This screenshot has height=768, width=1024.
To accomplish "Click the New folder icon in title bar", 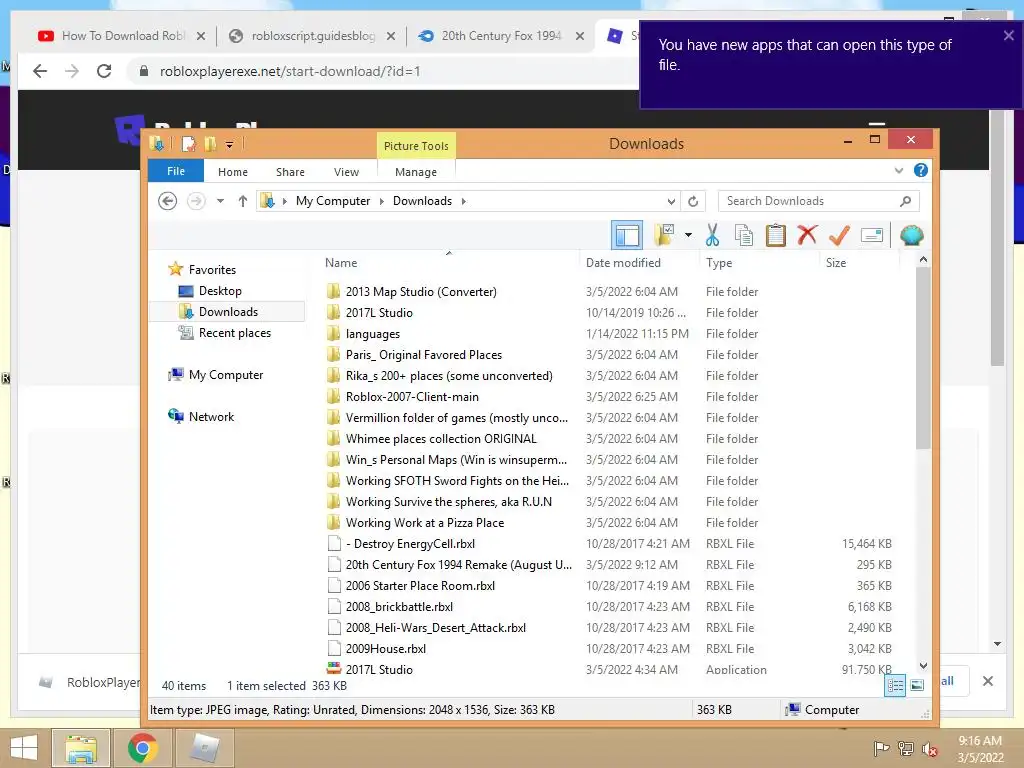I will tap(210, 144).
